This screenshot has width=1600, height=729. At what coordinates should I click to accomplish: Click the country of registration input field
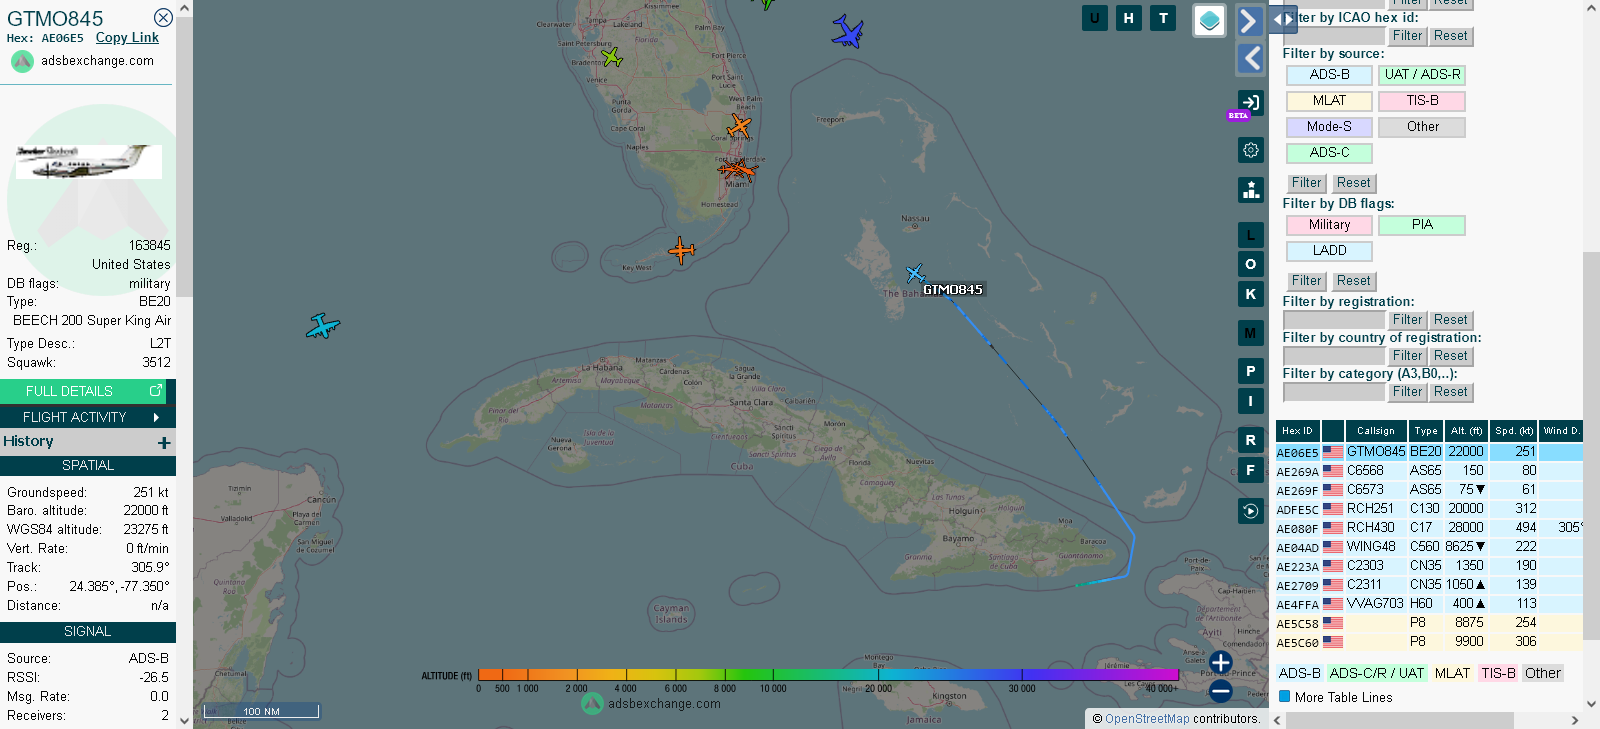1334,356
